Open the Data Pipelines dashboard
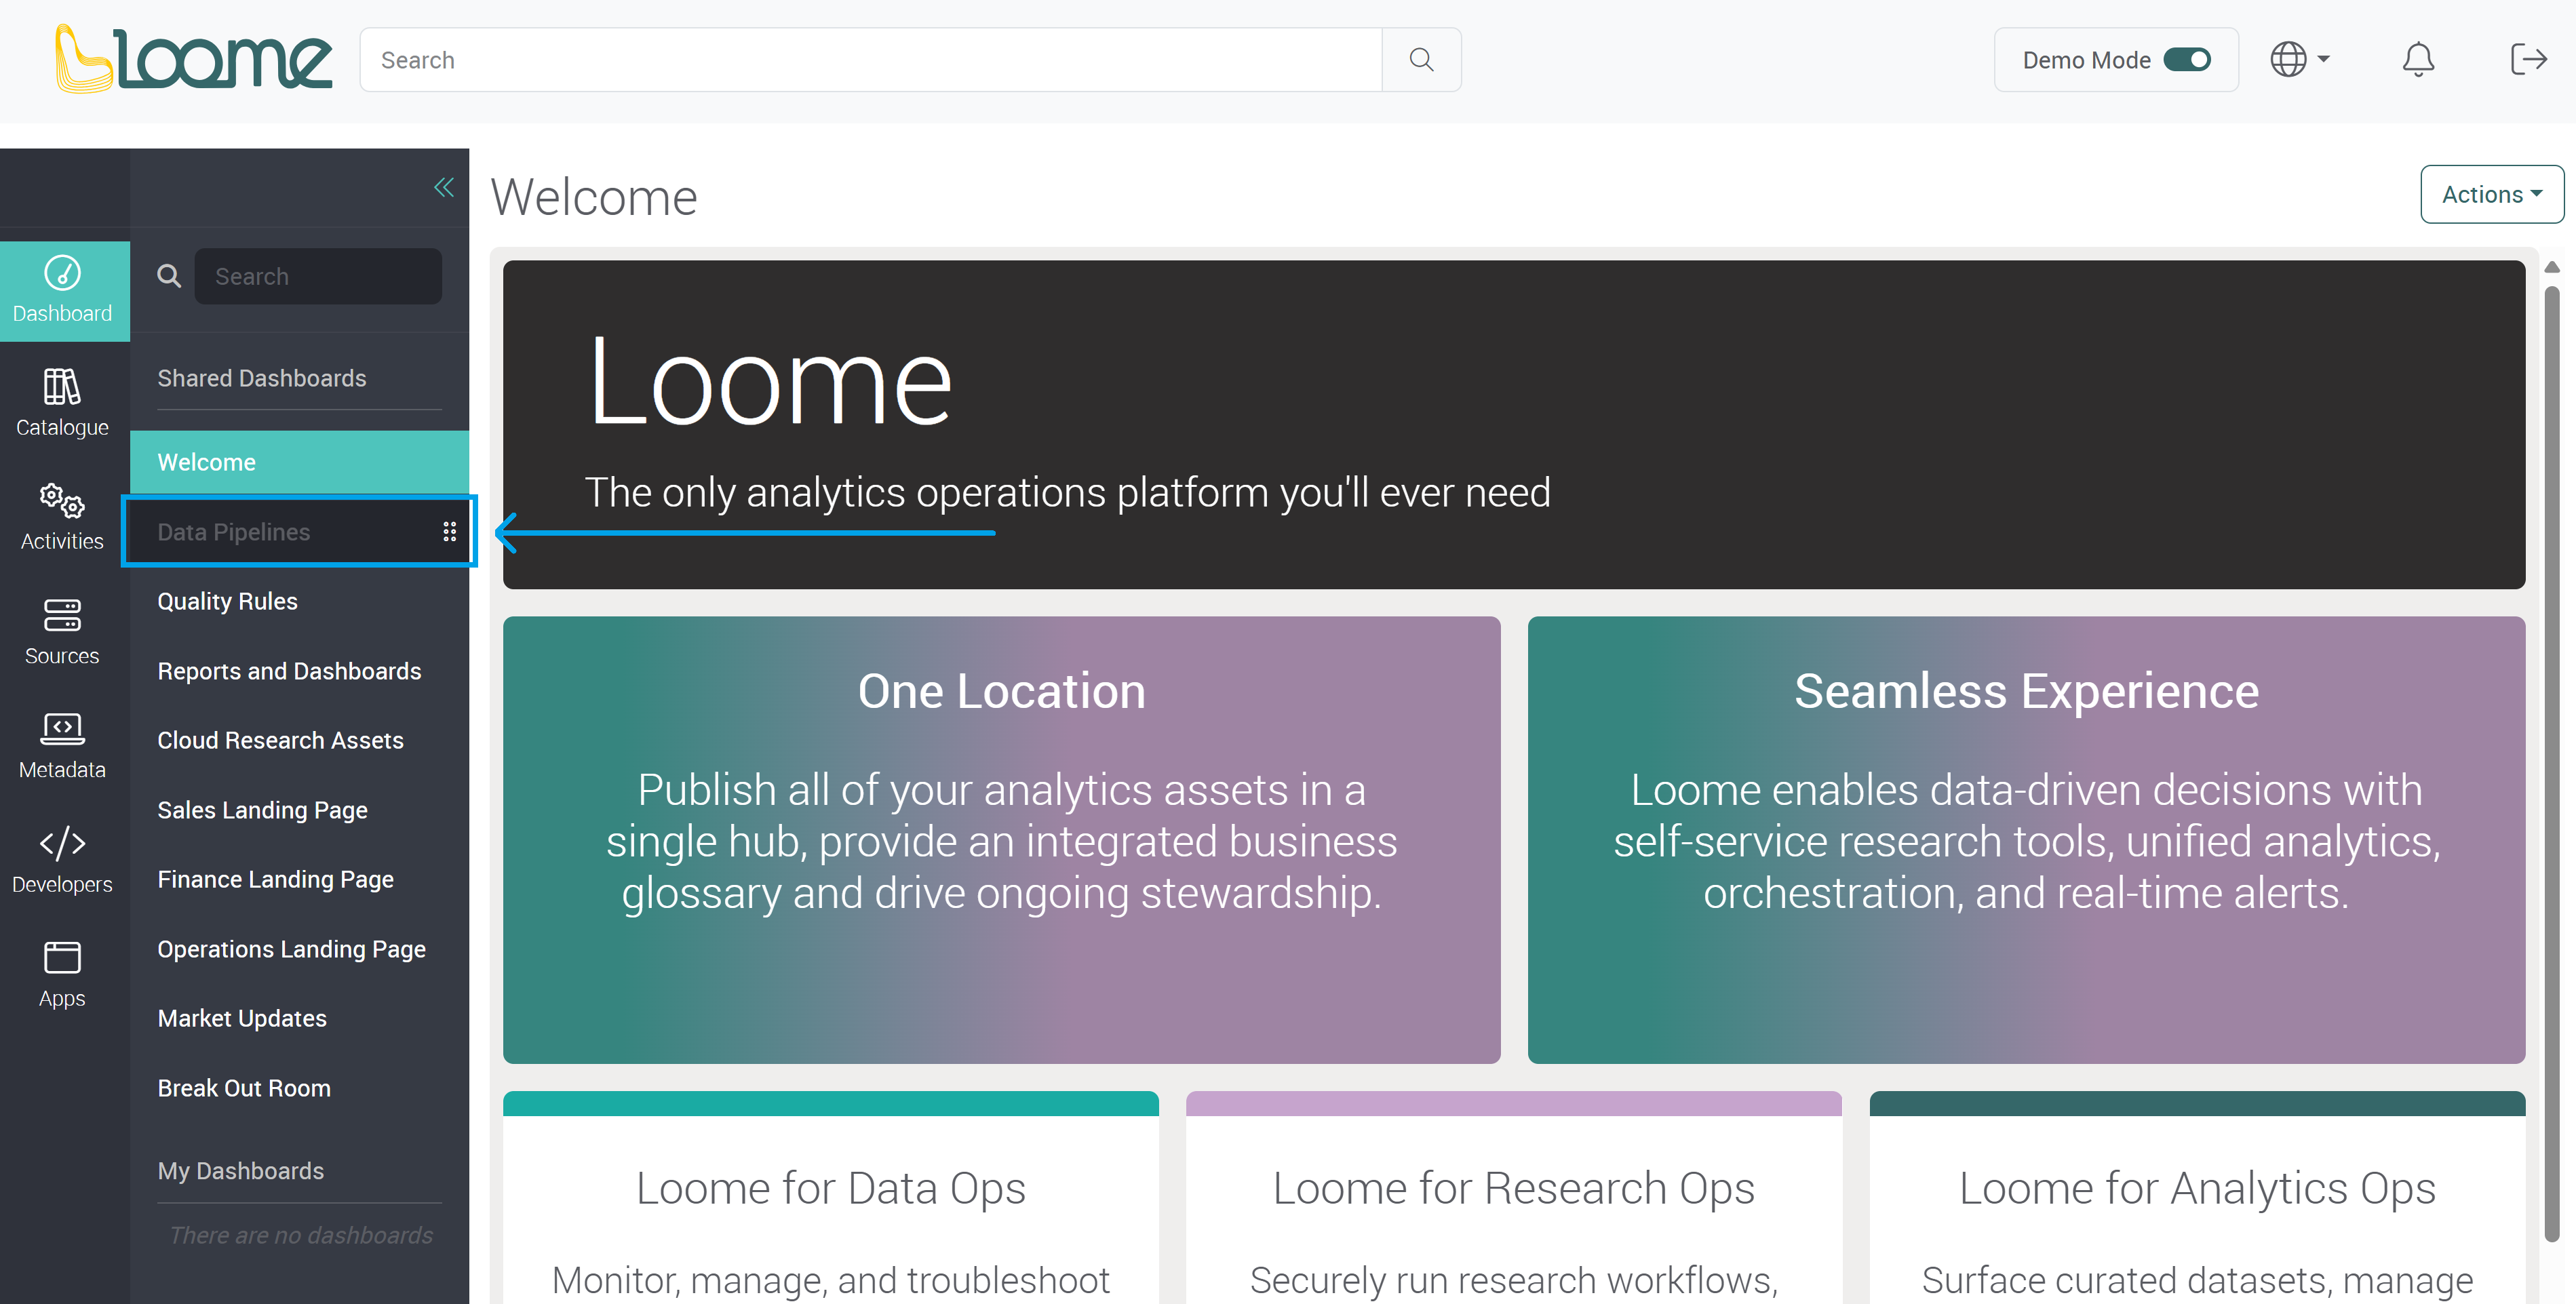This screenshot has height=1304, width=2576. pos(299,532)
